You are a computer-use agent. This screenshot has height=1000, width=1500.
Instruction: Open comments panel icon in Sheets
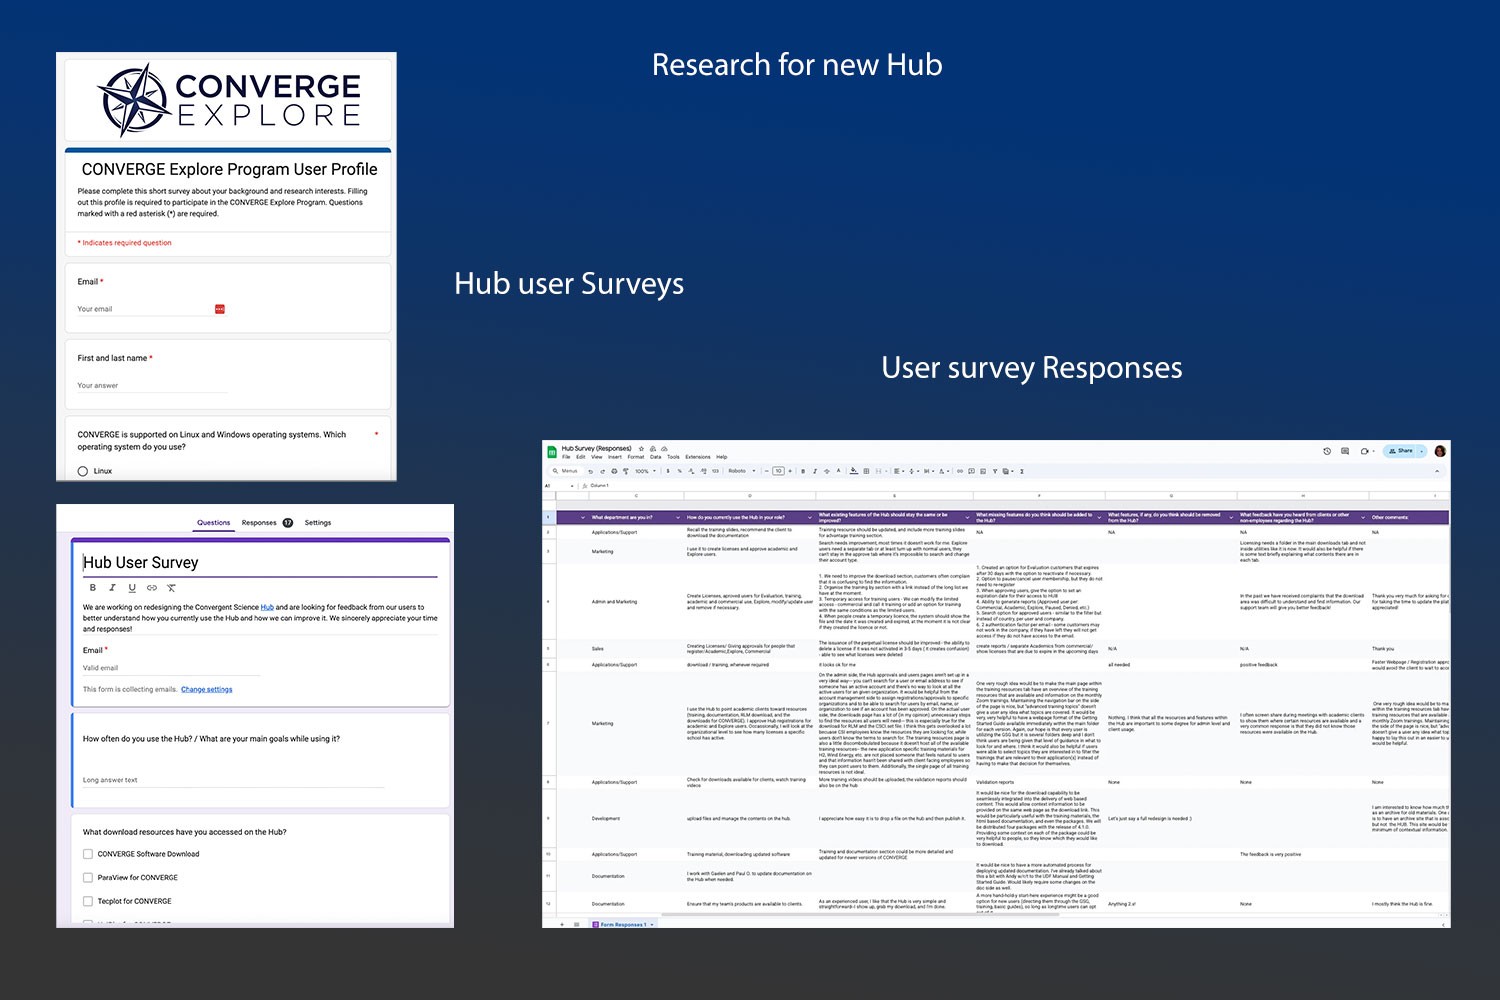click(1345, 451)
